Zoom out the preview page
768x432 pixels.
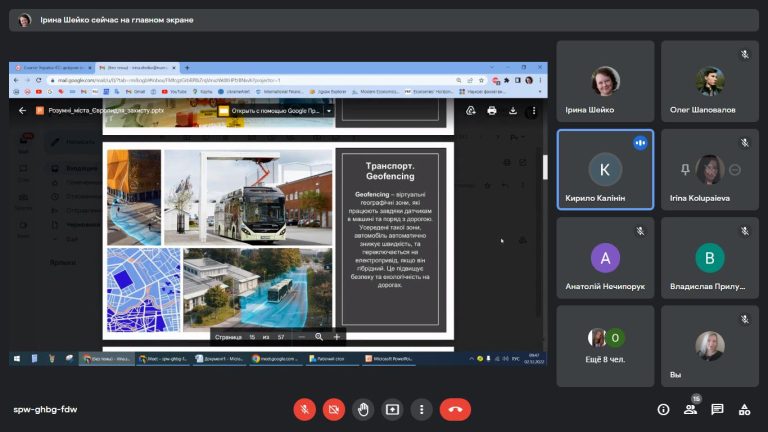coord(302,337)
